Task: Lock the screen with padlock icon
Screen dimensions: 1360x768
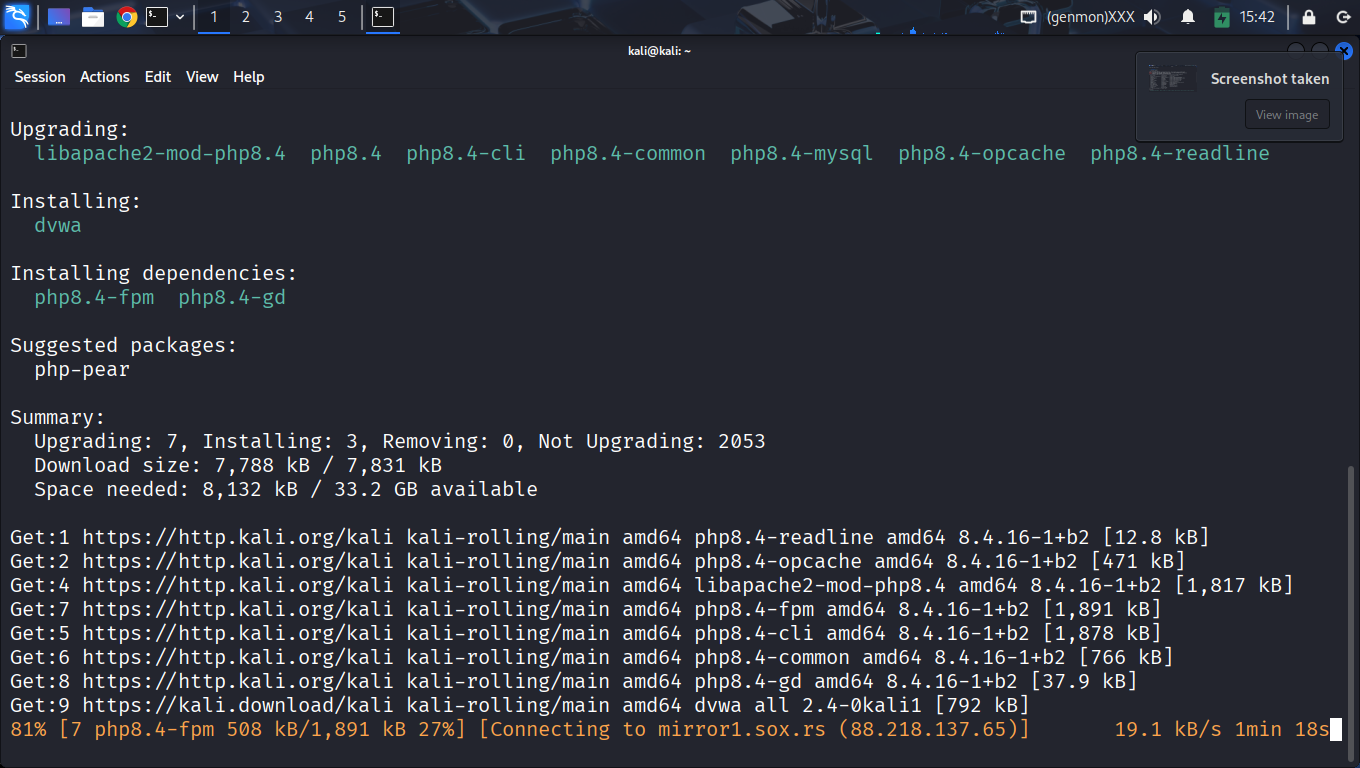Action: tap(1309, 17)
